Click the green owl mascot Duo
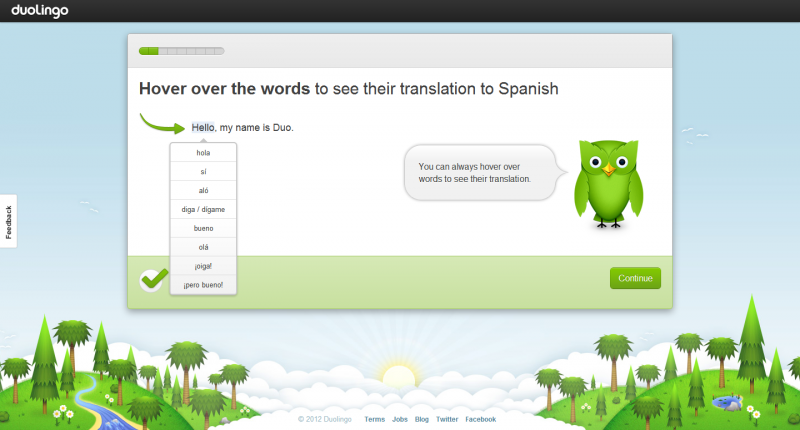Image resolution: width=800 pixels, height=430 pixels. [x=608, y=184]
